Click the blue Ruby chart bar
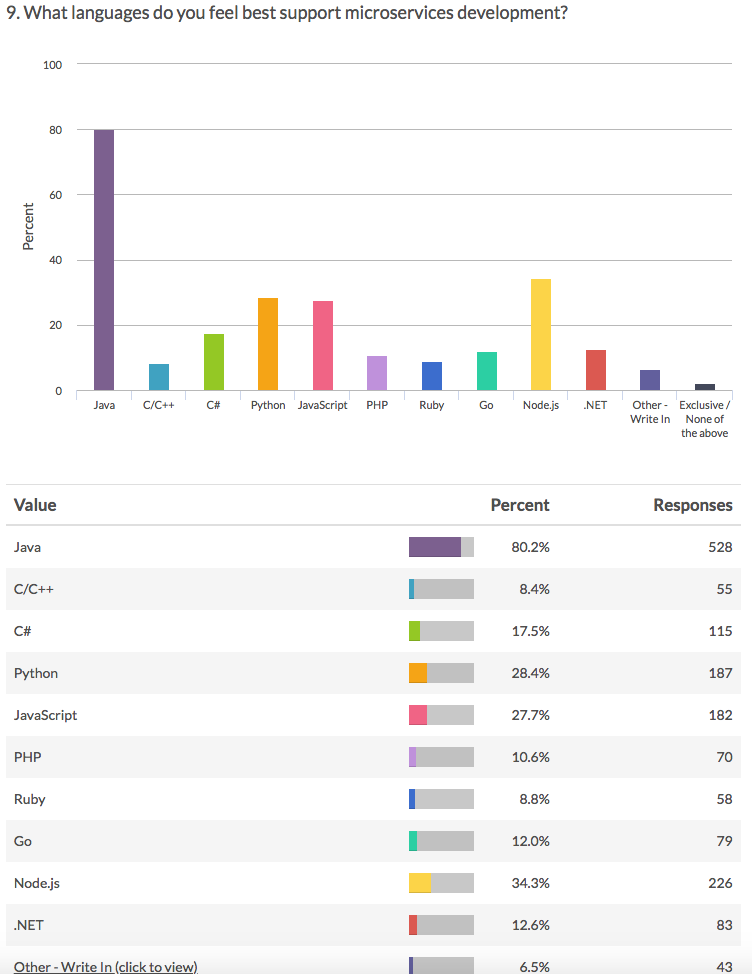Image resolution: width=752 pixels, height=974 pixels. tap(432, 376)
